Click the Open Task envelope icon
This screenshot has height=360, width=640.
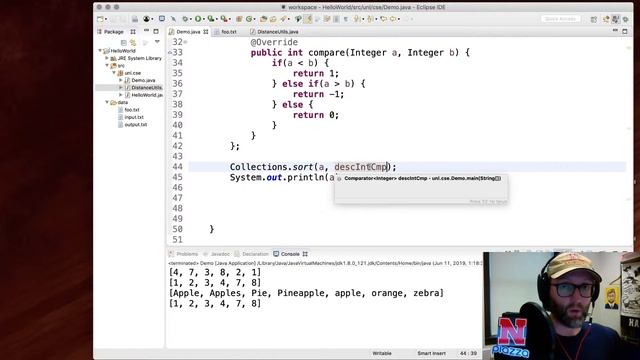273,19
